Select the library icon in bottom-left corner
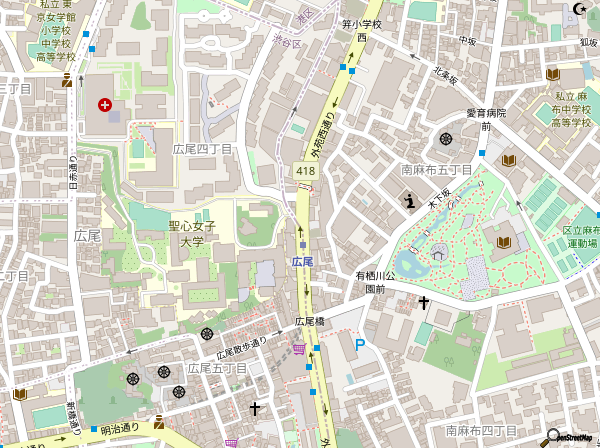Screen dimensions: 600x448 (19, 394)
